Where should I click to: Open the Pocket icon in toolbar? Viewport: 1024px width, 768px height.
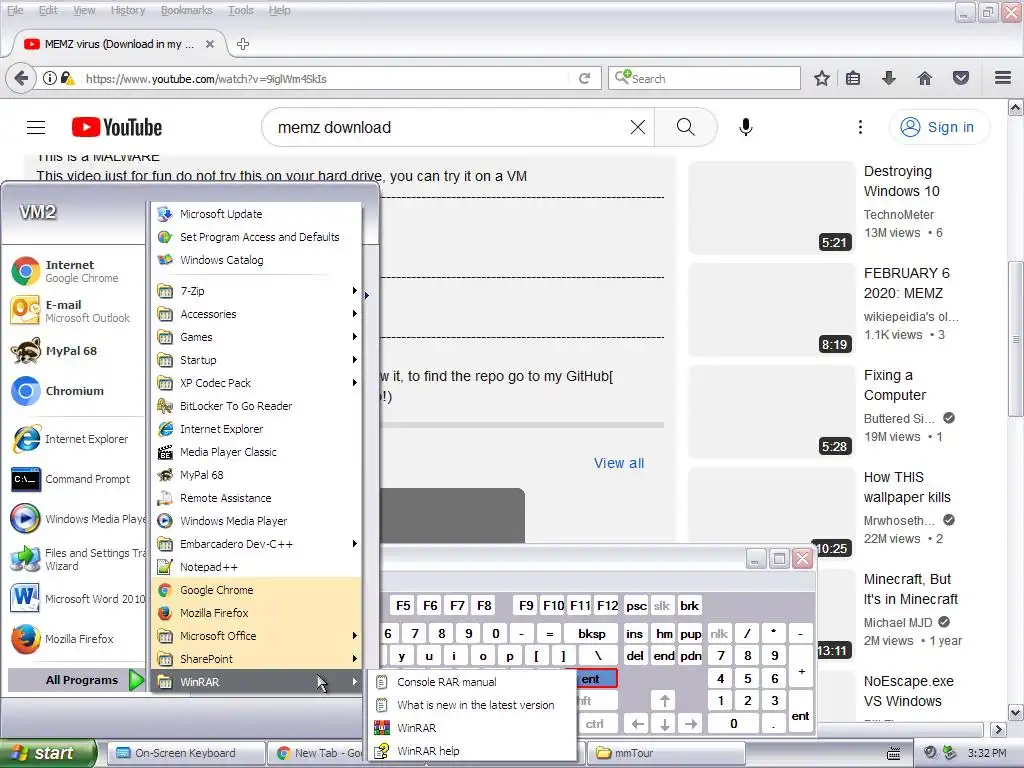pyautogui.click(x=961, y=78)
